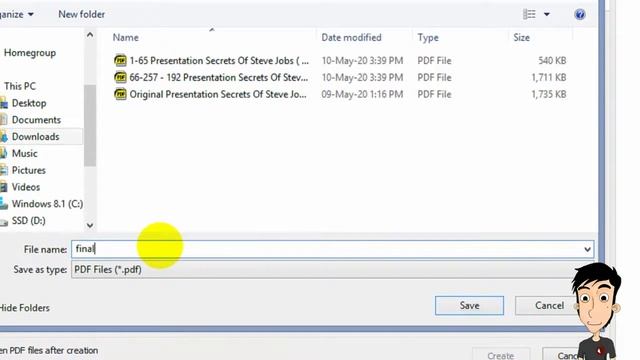
Task: Sort files by Size column
Action: 521,38
